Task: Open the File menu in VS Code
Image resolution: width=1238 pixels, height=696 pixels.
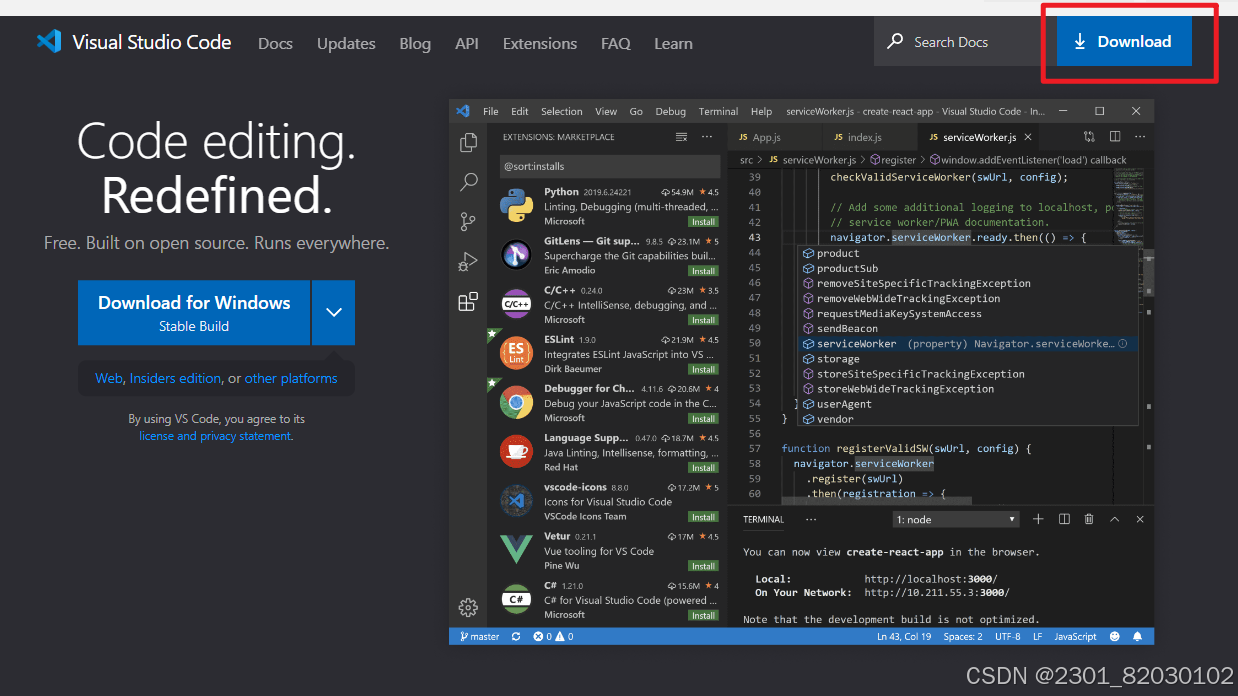Action: point(491,111)
